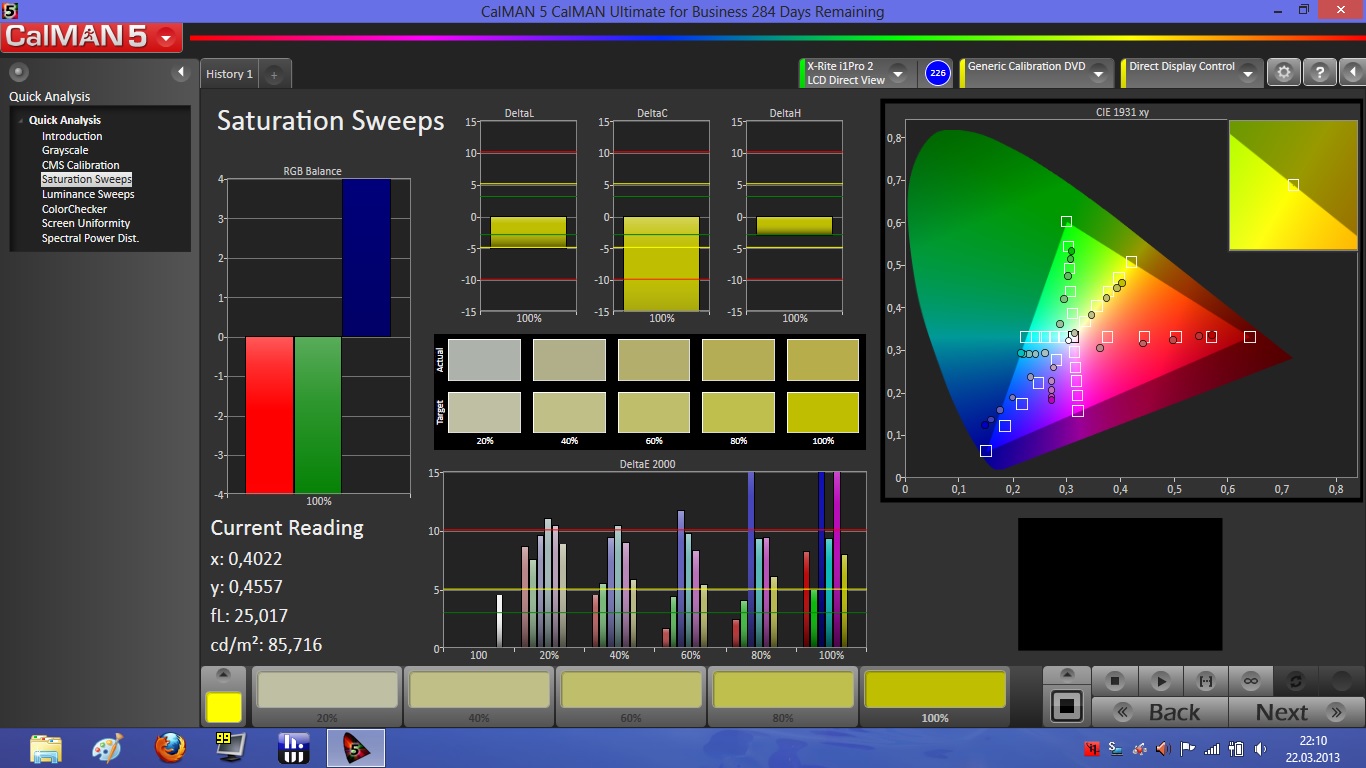This screenshot has height=768, width=1366.
Task: Collapse the left Quick Analysis sidebar
Action: [x=181, y=72]
